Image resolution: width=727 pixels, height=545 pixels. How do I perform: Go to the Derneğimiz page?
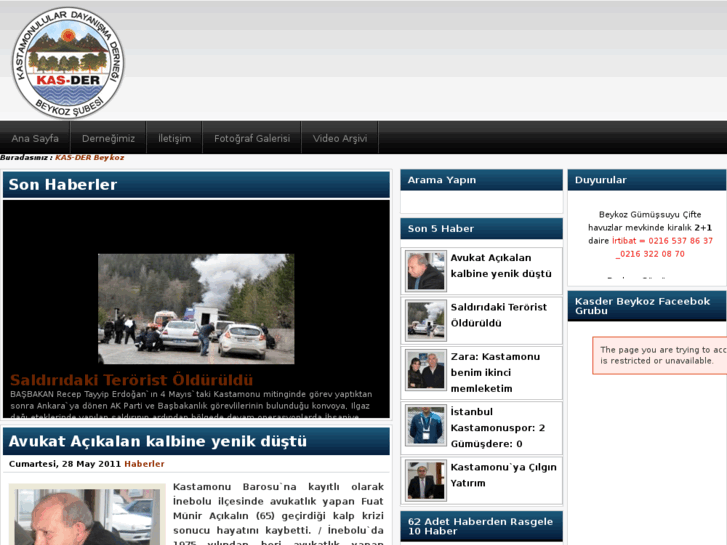(x=108, y=138)
